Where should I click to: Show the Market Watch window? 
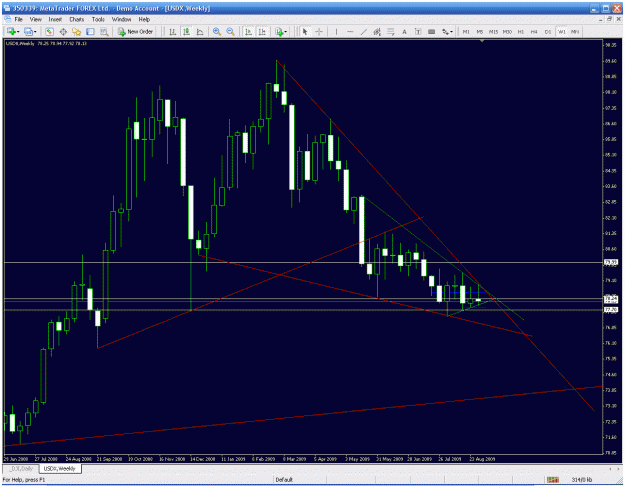(x=49, y=31)
